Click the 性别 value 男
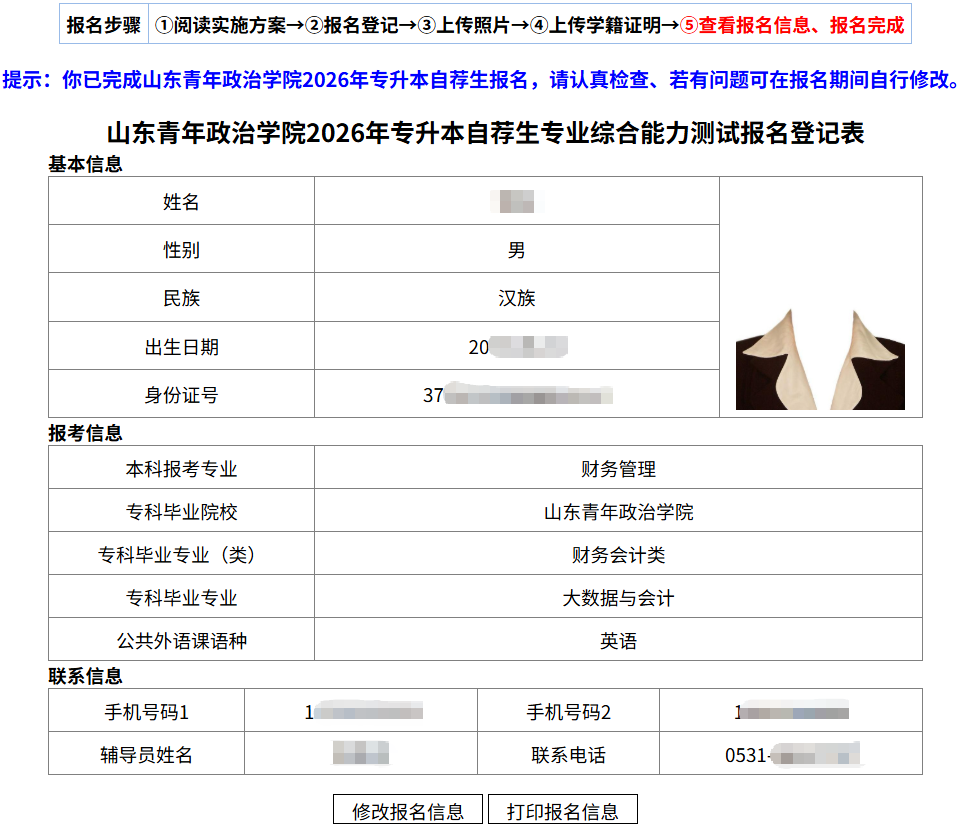 (517, 250)
